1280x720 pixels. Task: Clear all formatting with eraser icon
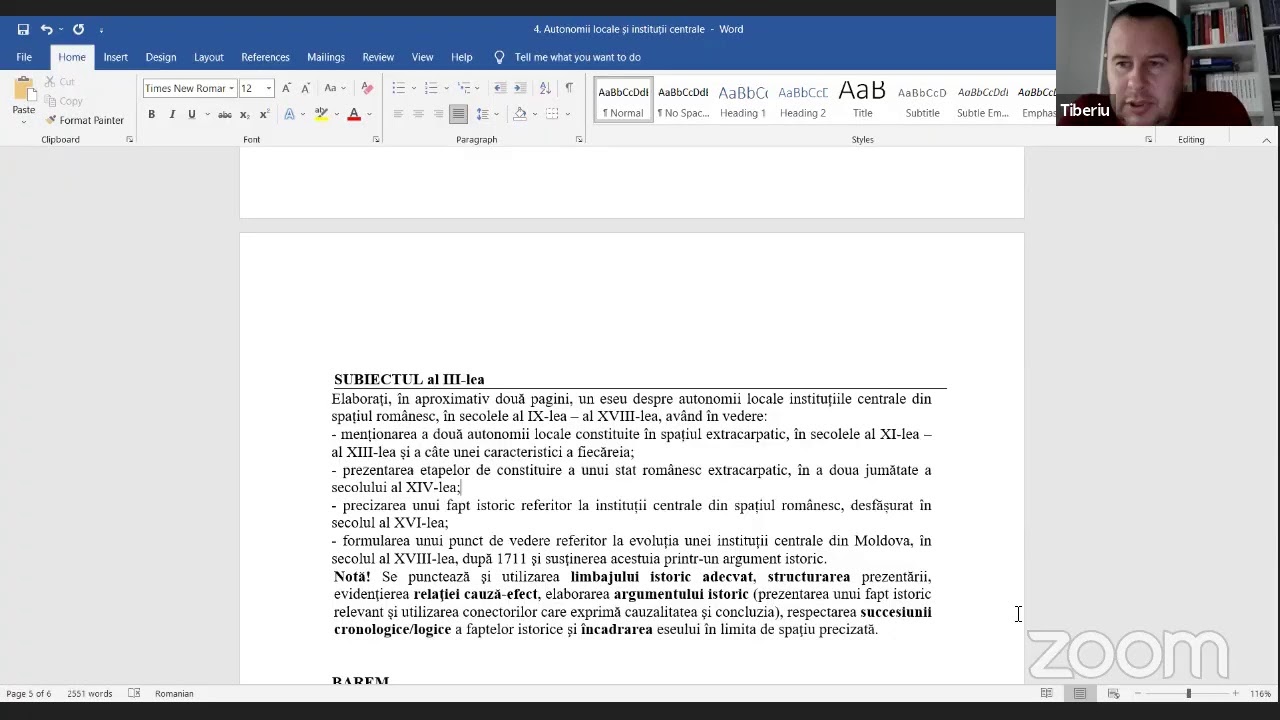(x=367, y=88)
